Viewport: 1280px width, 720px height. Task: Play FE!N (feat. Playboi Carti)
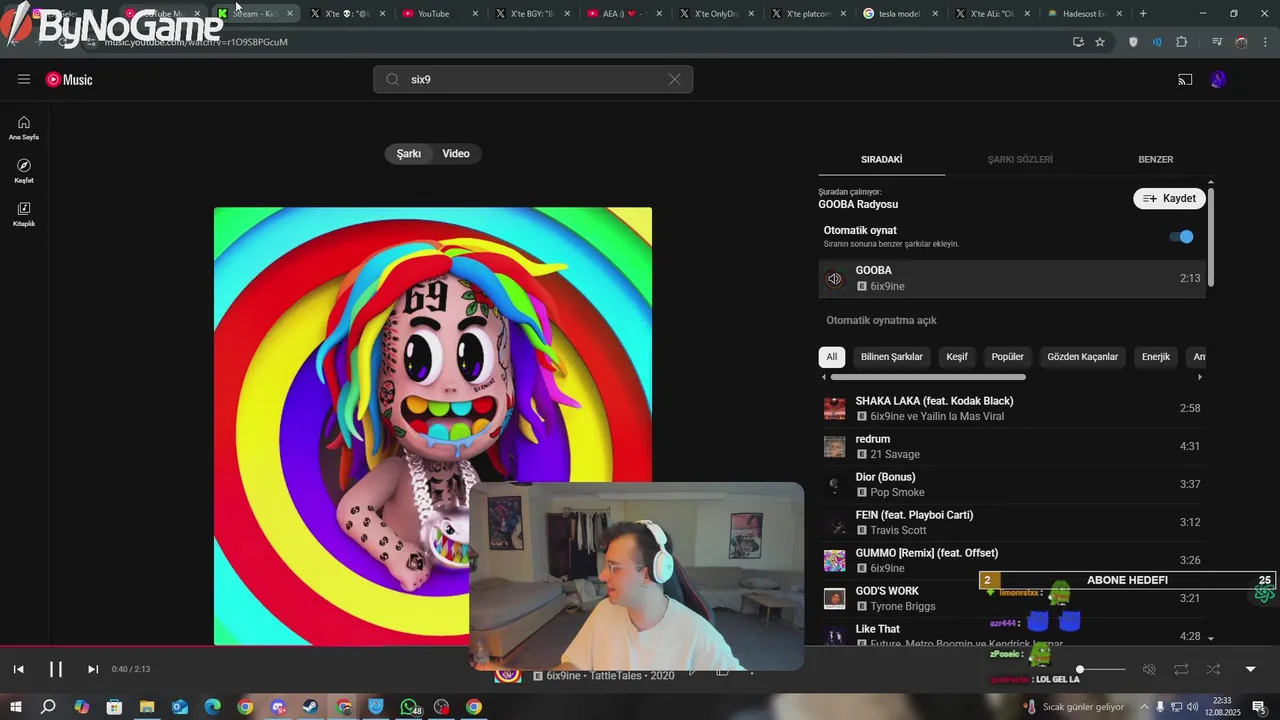point(1012,522)
